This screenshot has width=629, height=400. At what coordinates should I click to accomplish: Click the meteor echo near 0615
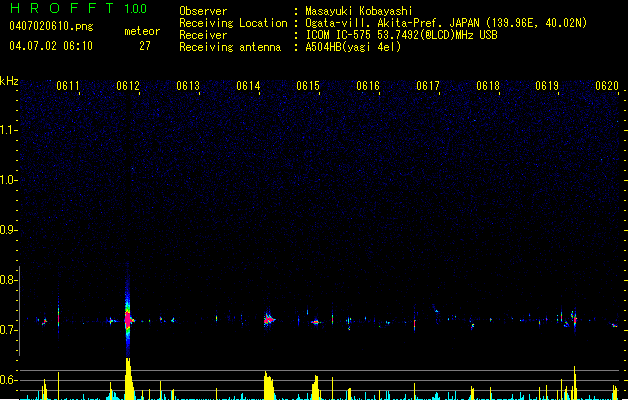tap(316, 322)
